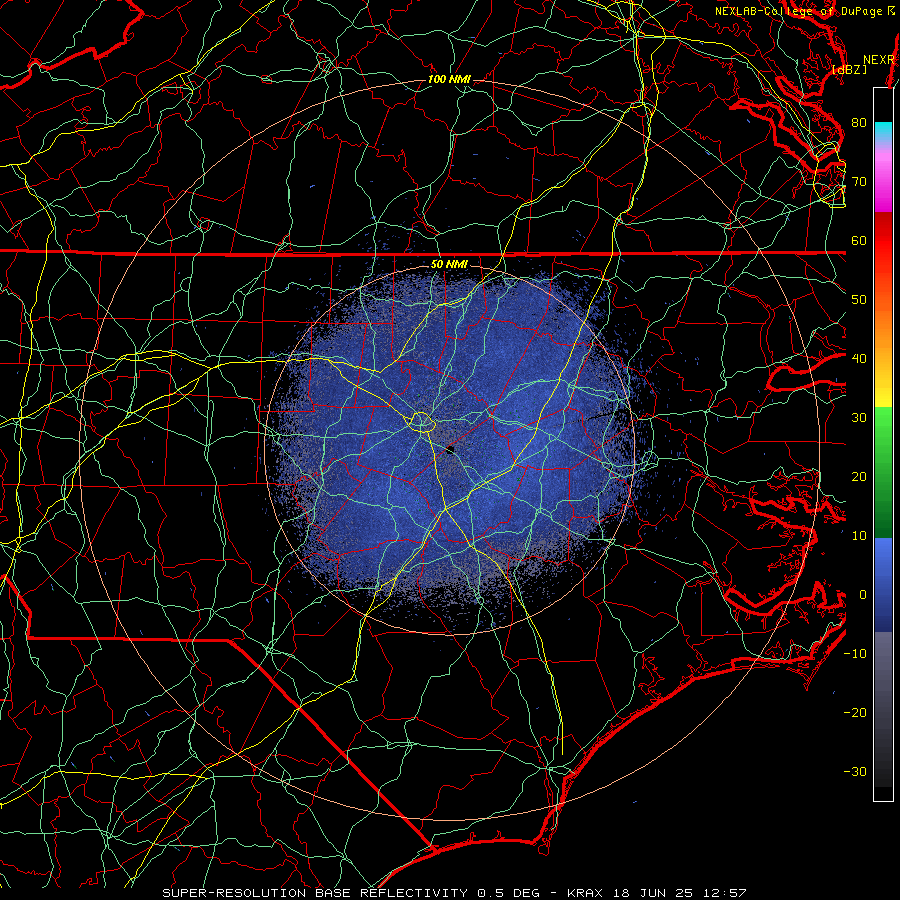This screenshot has height=900, width=900.
Task: Click the 20 value on the dBZ scale
Action: [859, 477]
